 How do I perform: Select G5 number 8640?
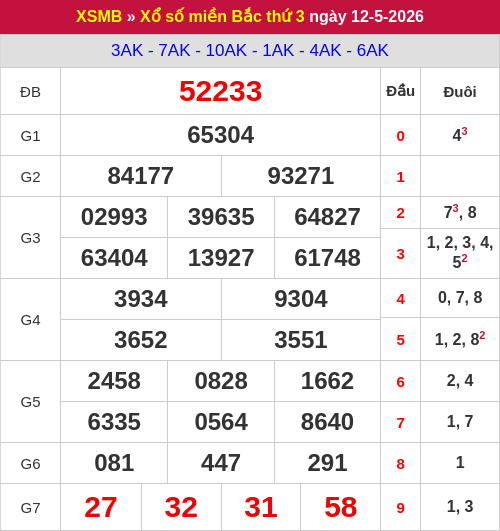pos(327,422)
